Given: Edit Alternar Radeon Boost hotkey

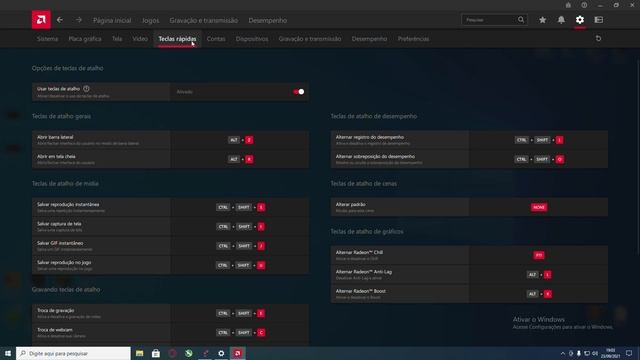Looking at the screenshot, I should point(539,294).
